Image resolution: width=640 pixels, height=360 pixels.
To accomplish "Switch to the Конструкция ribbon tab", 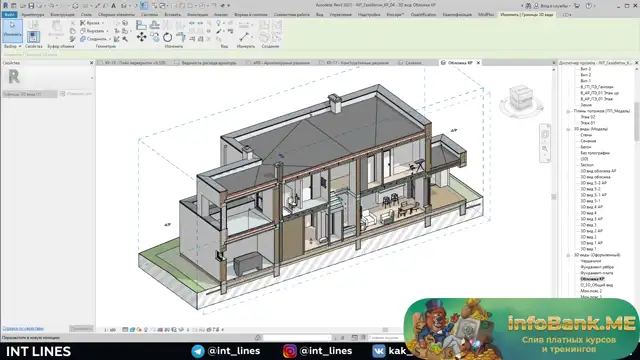I will point(62,14).
